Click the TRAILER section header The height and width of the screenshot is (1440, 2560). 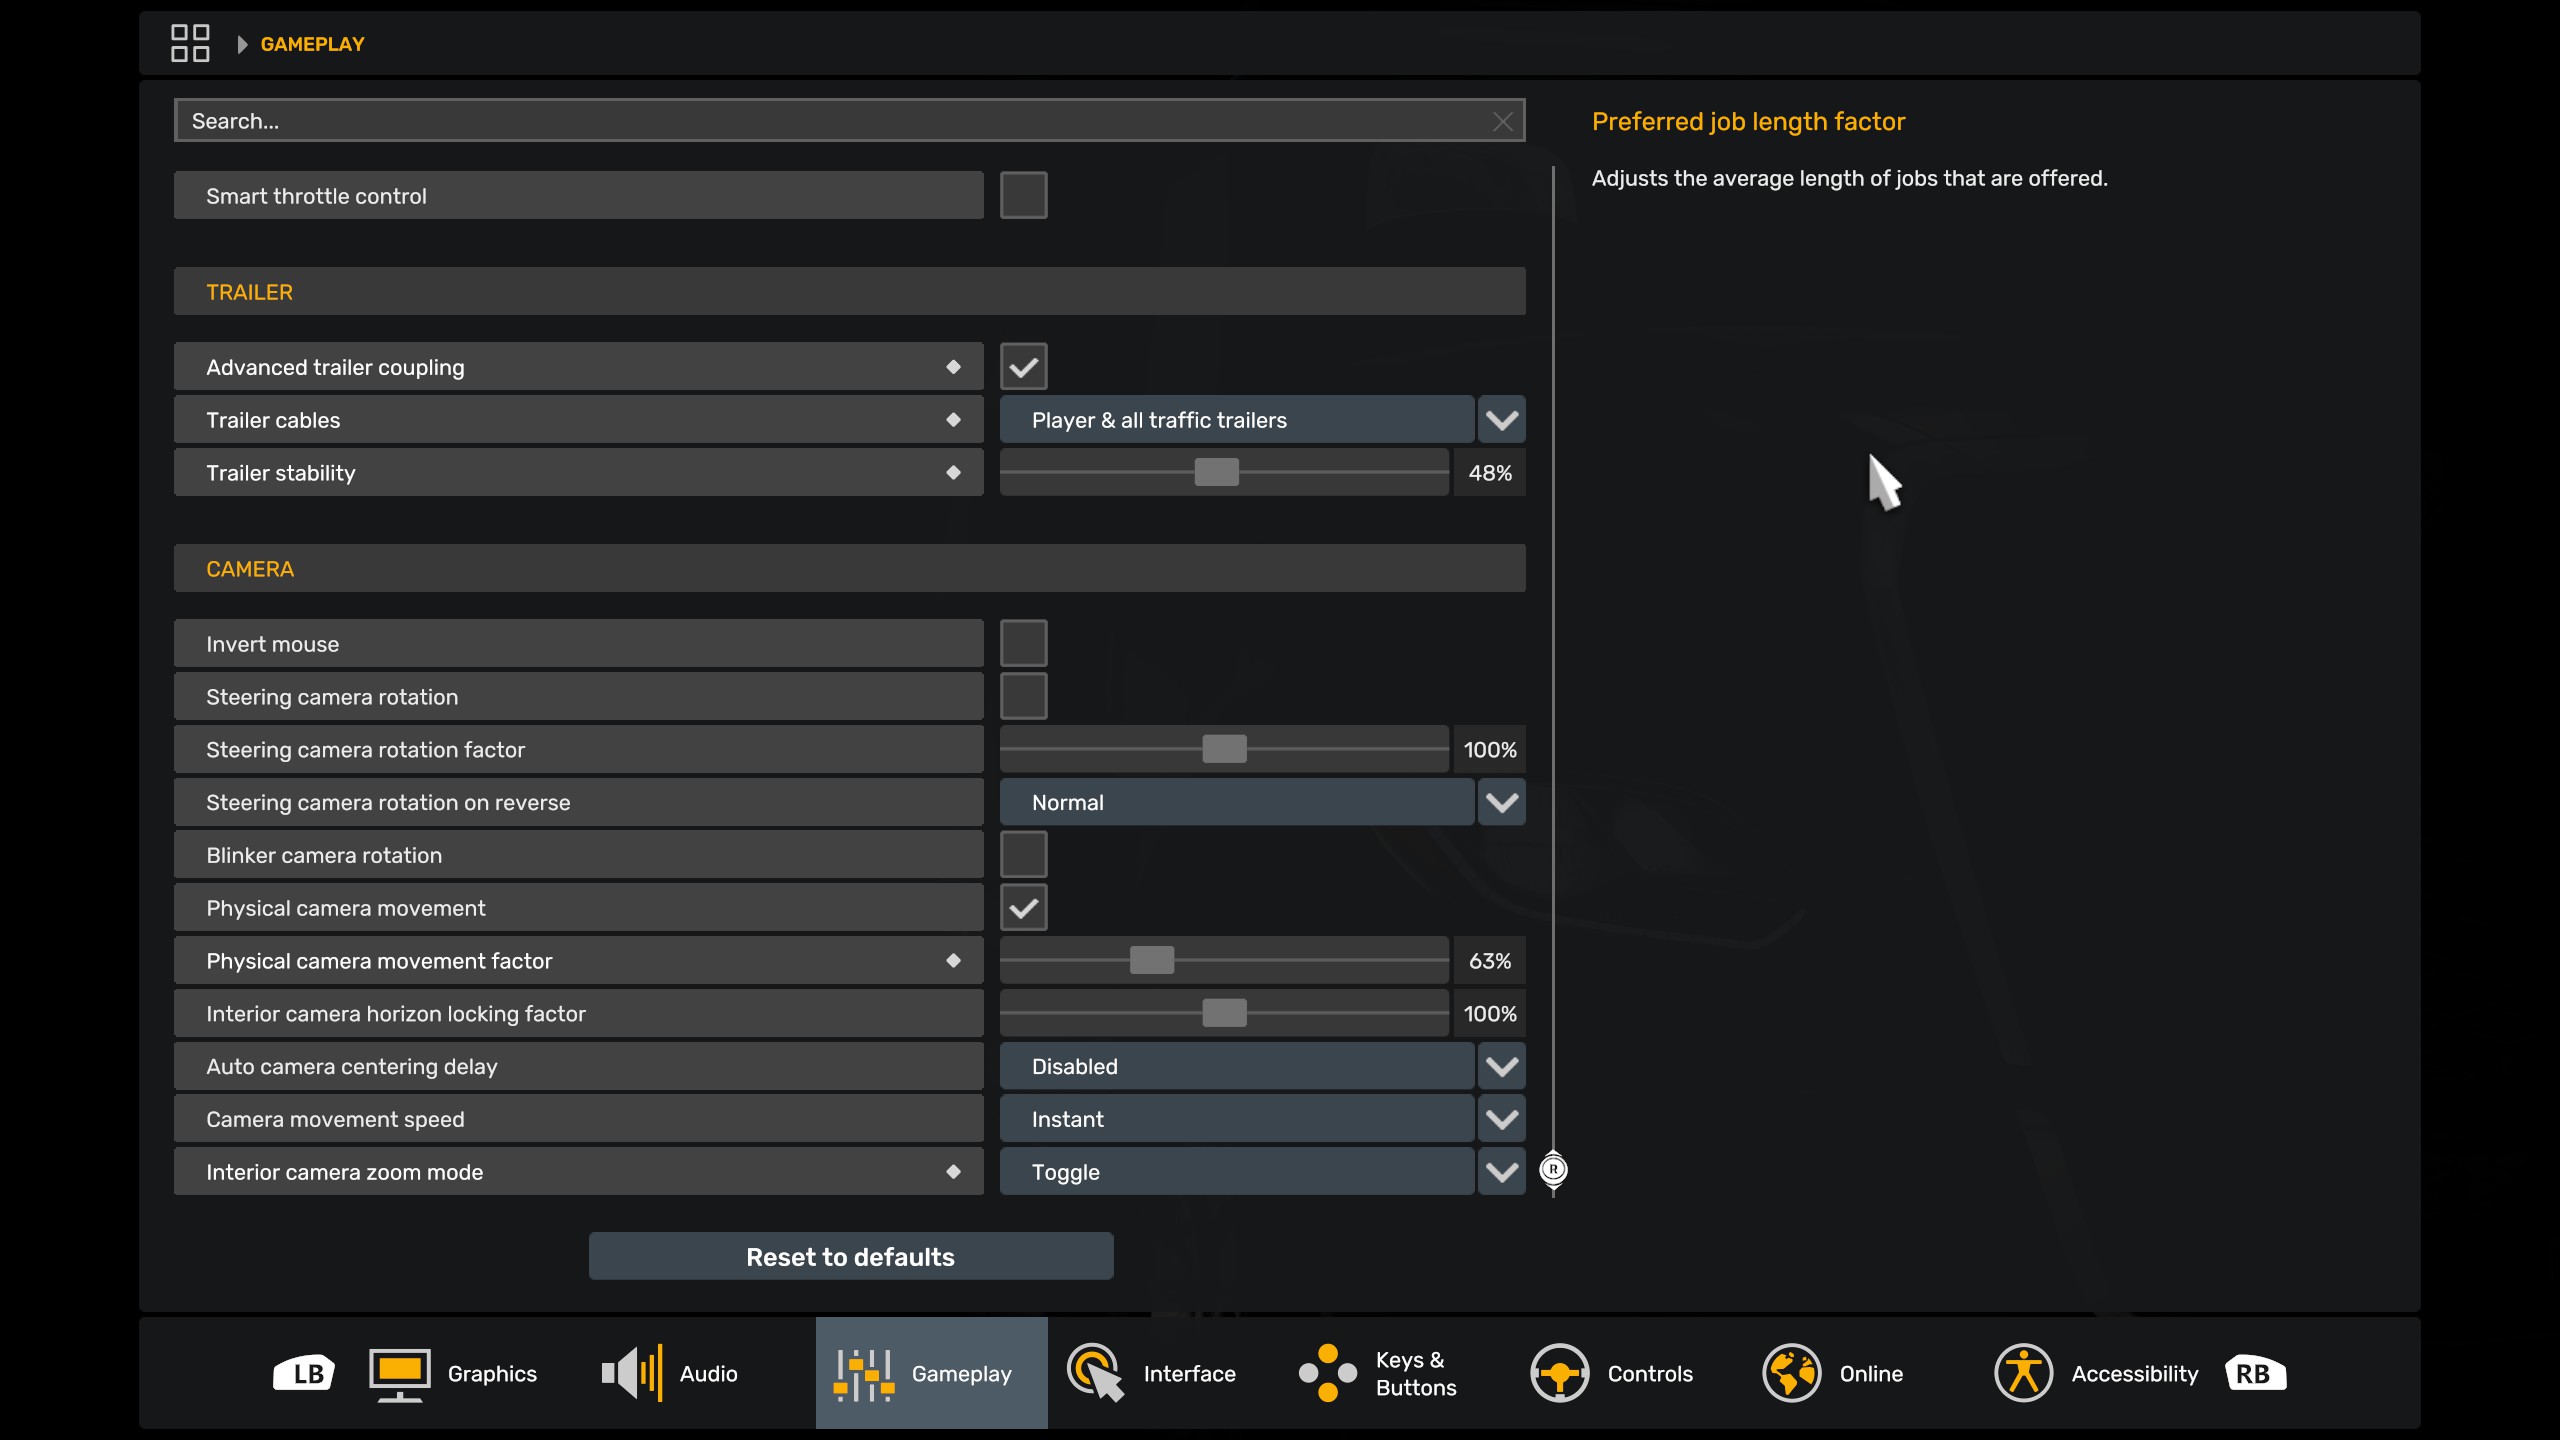(x=850, y=291)
